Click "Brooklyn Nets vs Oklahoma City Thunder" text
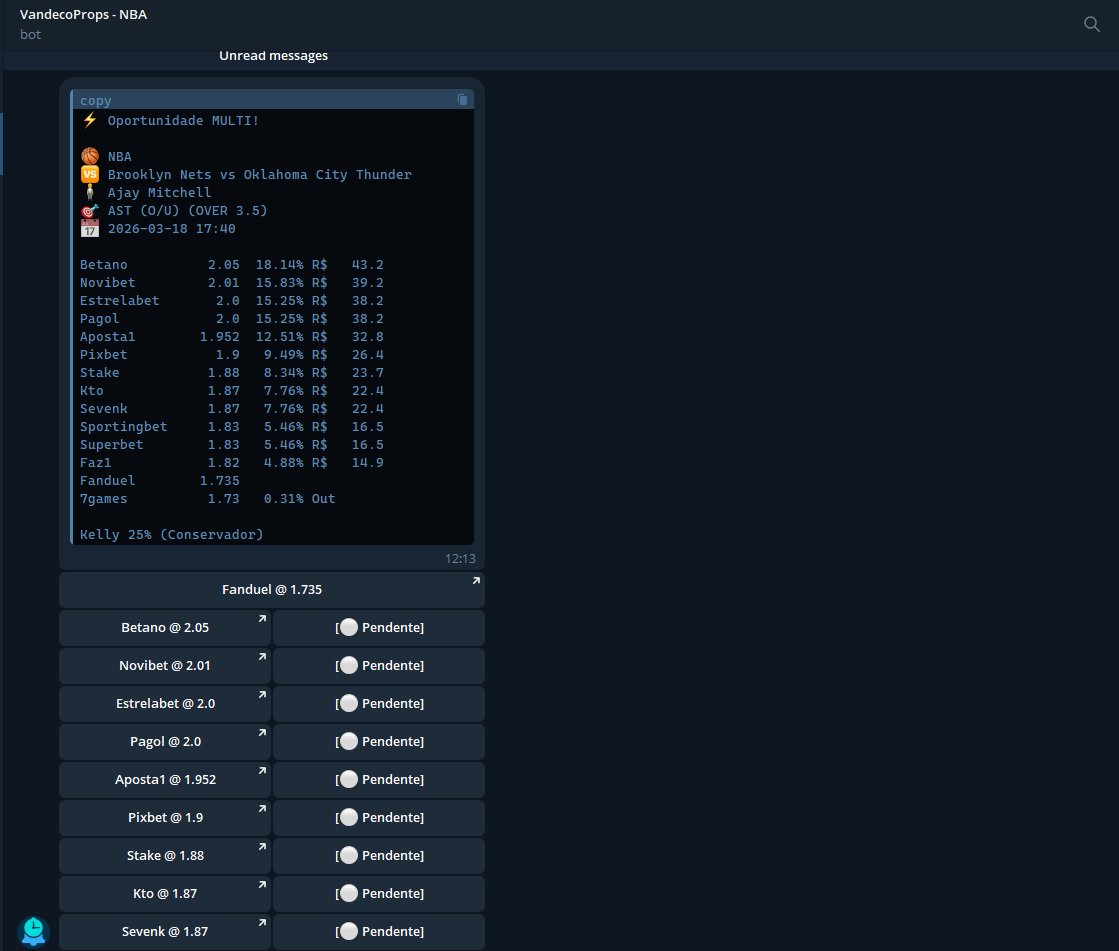This screenshot has height=951, width=1119. (259, 175)
